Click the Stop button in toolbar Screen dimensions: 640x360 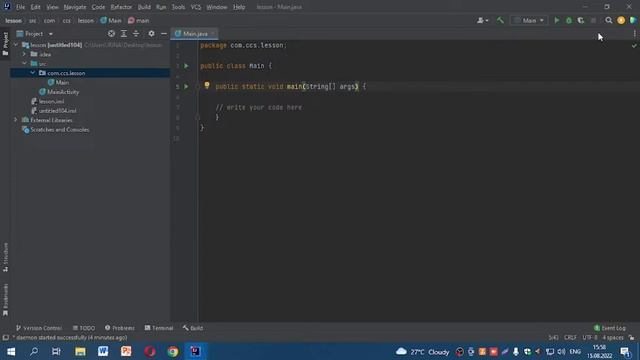click(593, 20)
